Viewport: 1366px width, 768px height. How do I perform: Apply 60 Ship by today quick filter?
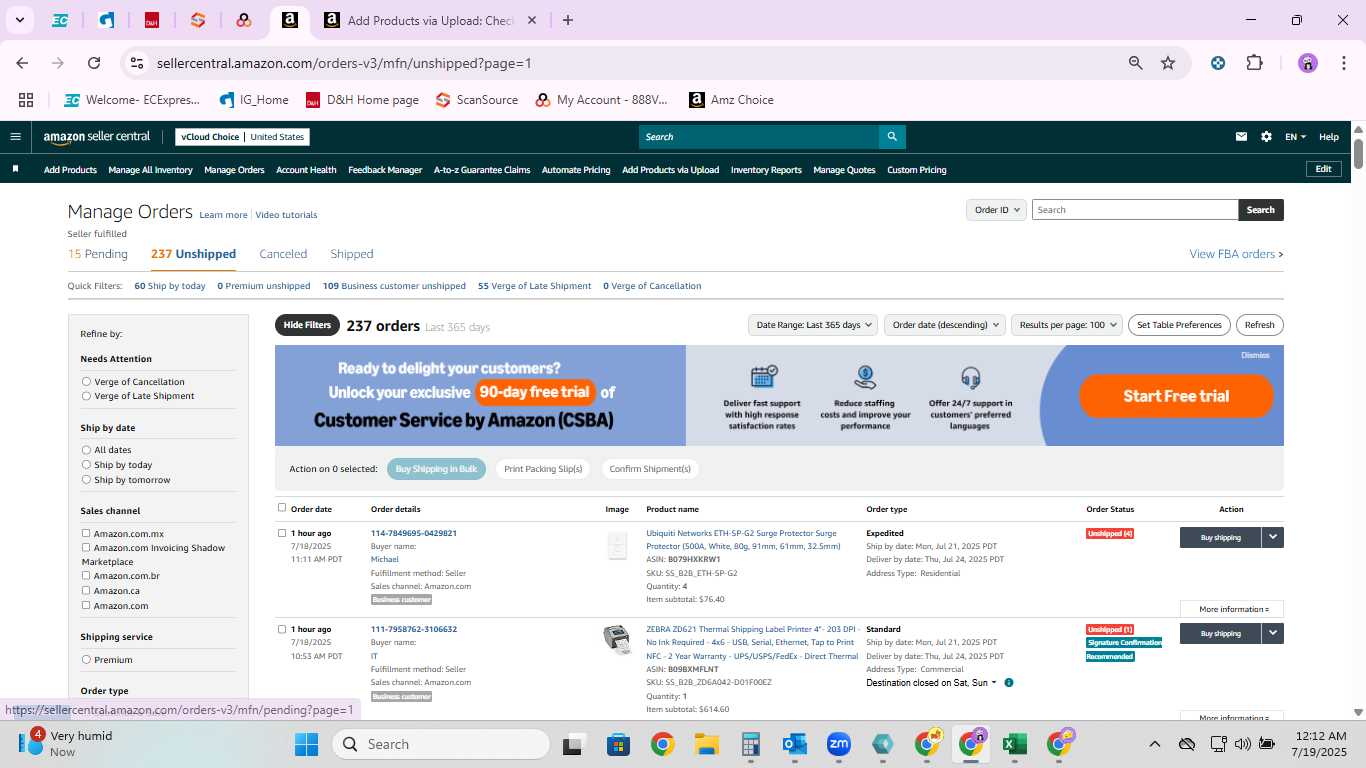tap(170, 286)
